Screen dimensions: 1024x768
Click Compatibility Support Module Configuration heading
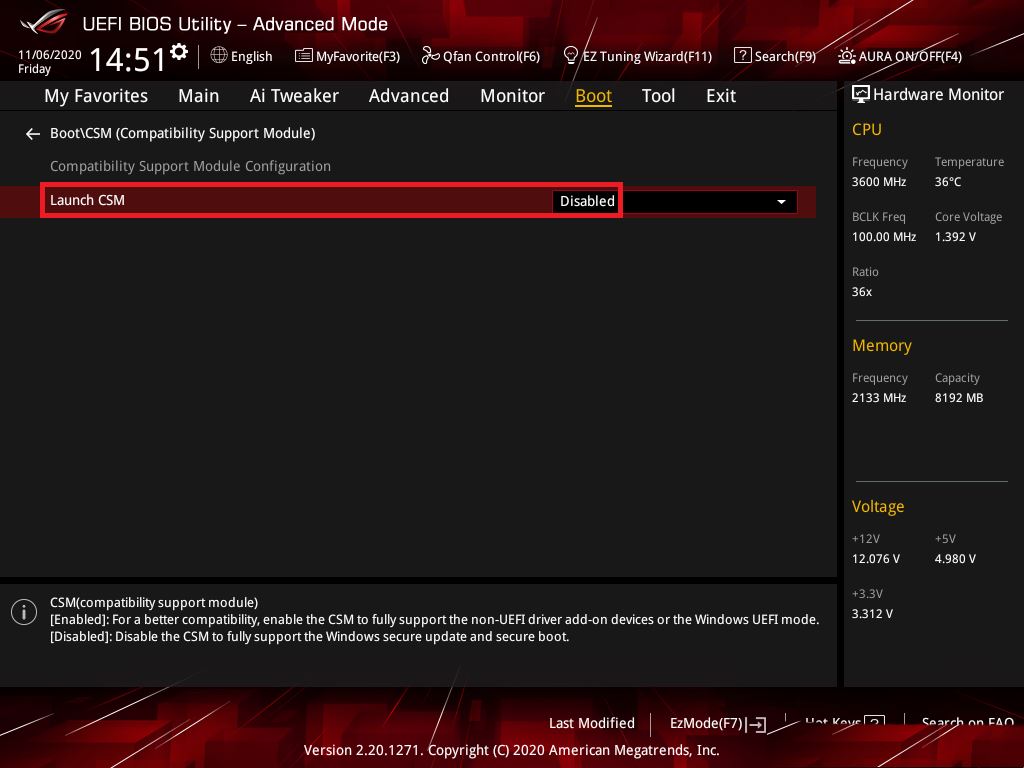pos(190,167)
